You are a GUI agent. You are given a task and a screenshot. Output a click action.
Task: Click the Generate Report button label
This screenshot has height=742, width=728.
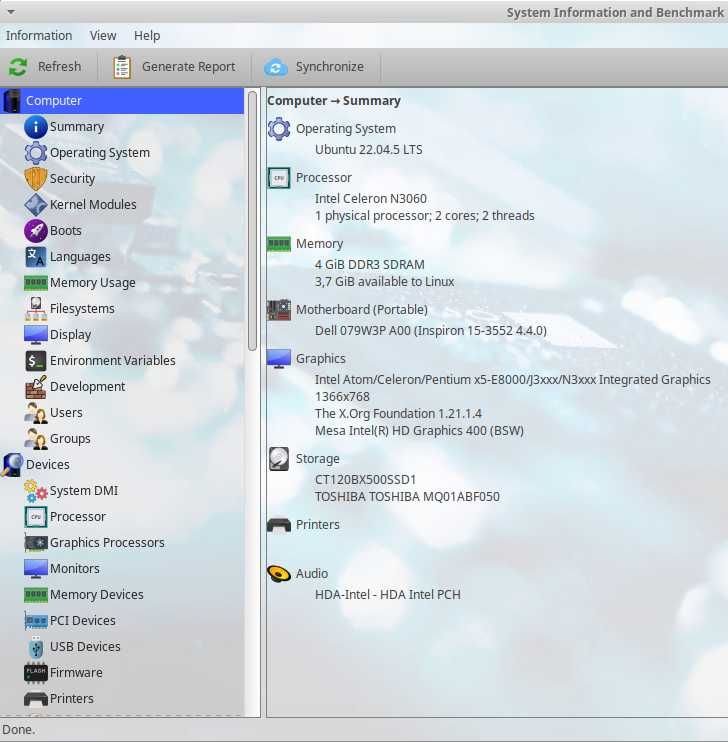point(188,67)
